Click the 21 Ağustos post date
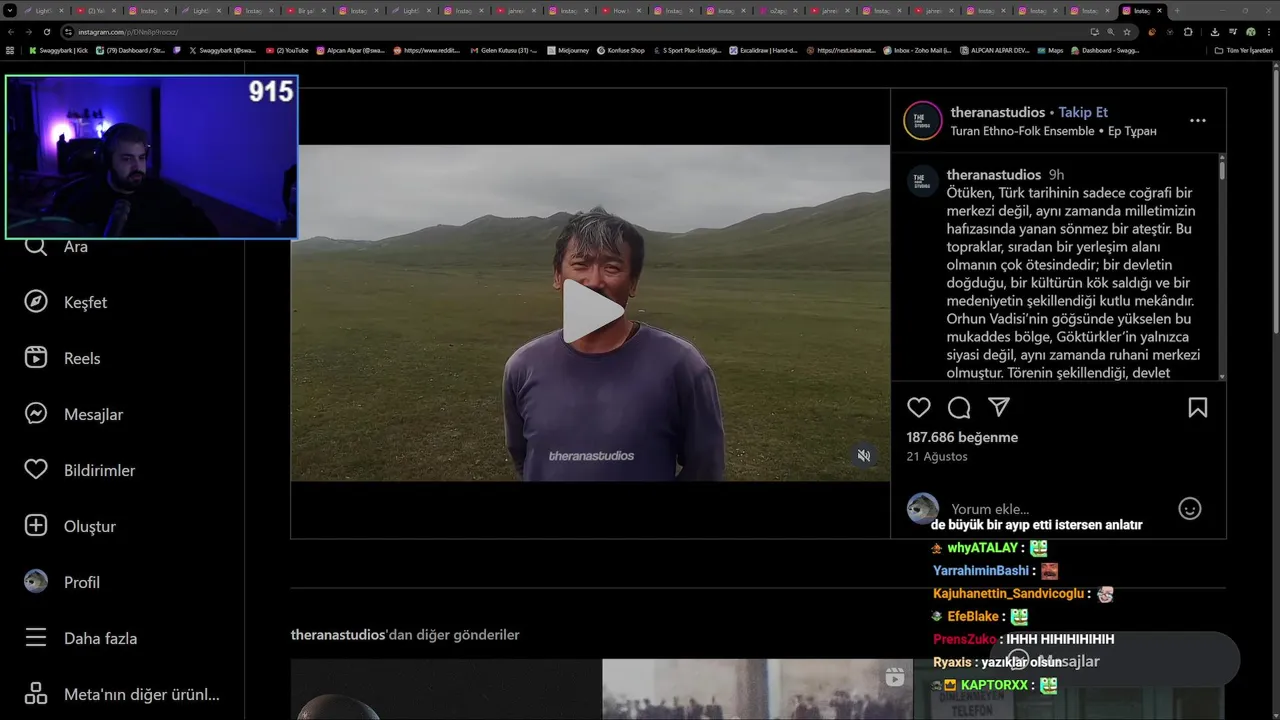The height and width of the screenshot is (720, 1280). point(937,456)
